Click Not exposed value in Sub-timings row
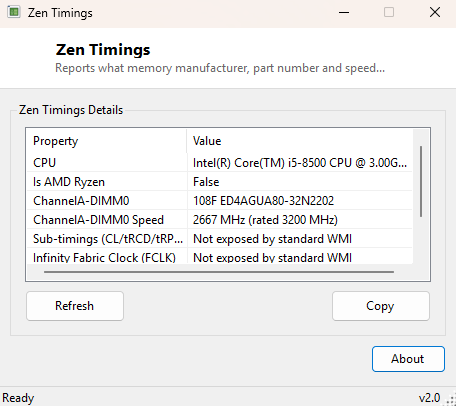The image size is (456, 406). pos(272,239)
